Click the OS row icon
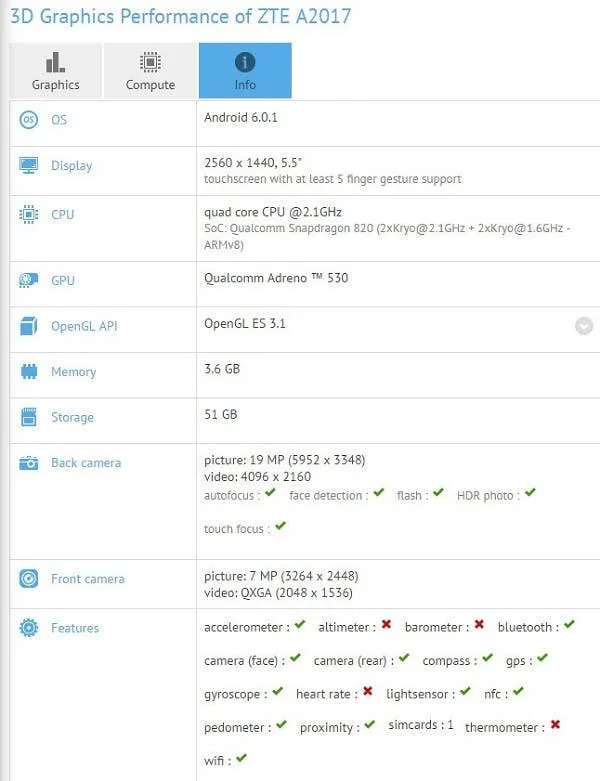Viewport: 600px width, 781px height. tap(28, 120)
